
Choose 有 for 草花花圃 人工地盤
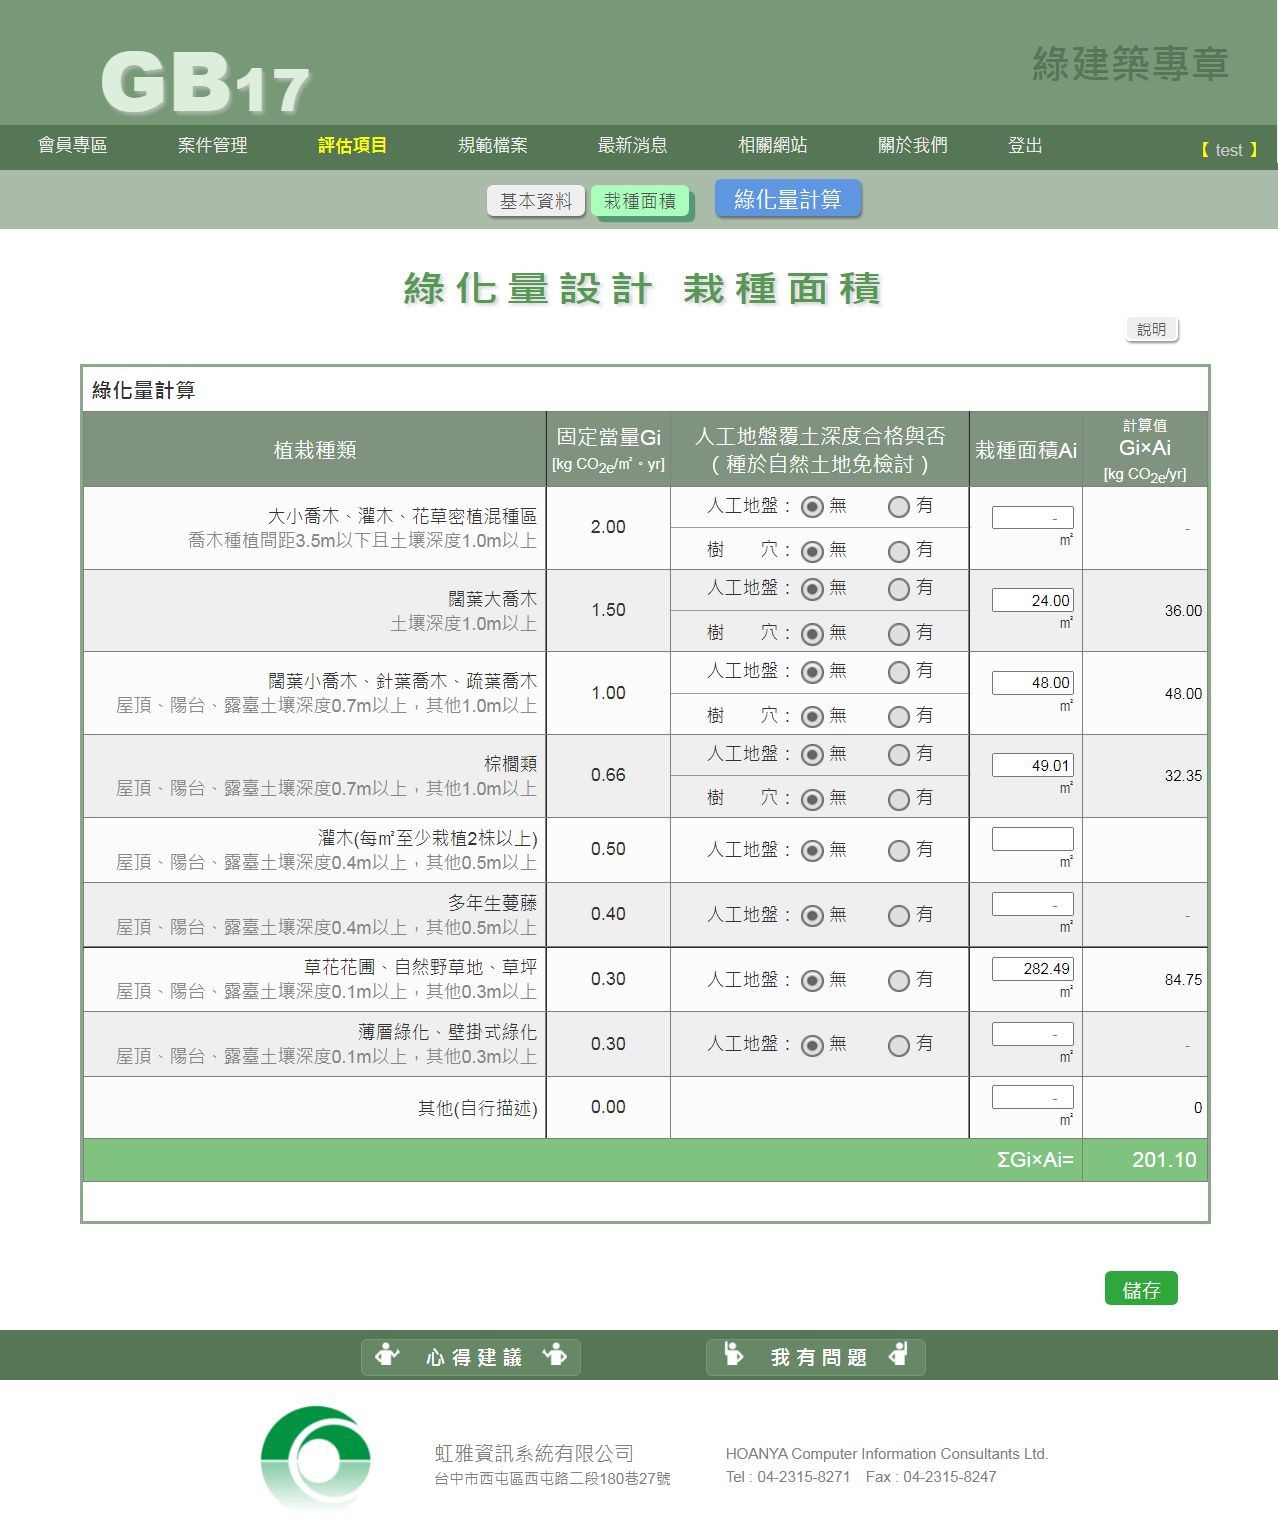(899, 981)
